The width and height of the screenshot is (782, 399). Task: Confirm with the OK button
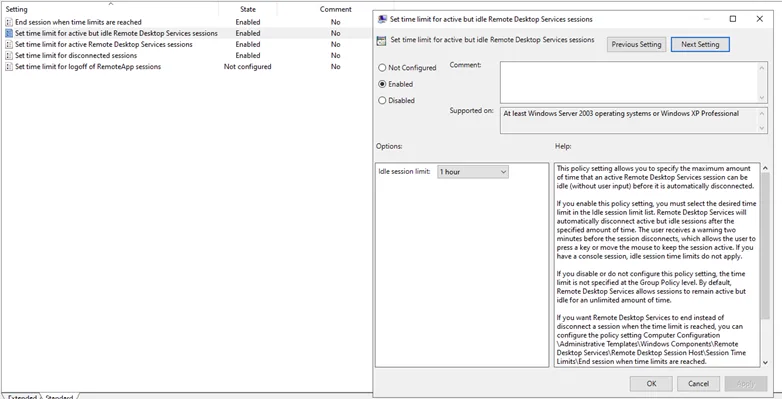651,384
